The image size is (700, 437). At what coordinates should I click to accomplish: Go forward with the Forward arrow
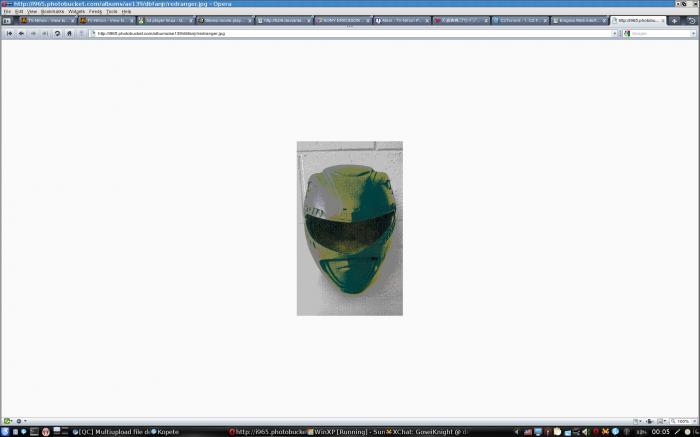coord(33,33)
